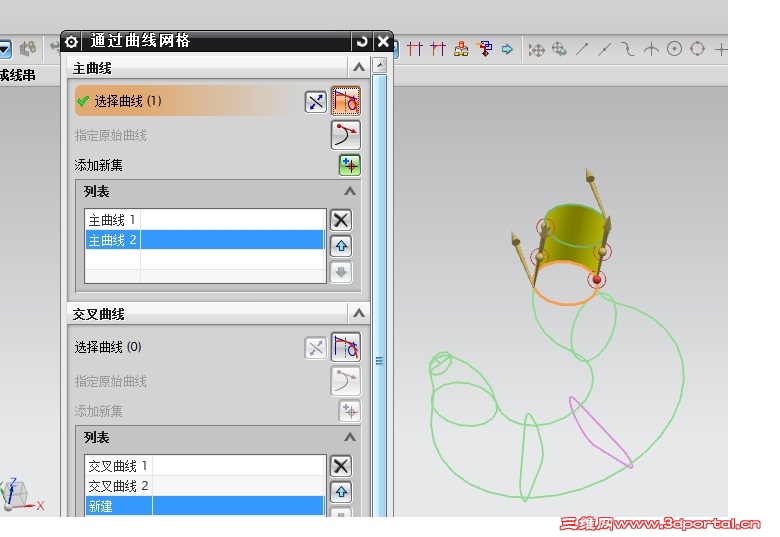Toggle Intersection snap icon

tap(651, 49)
